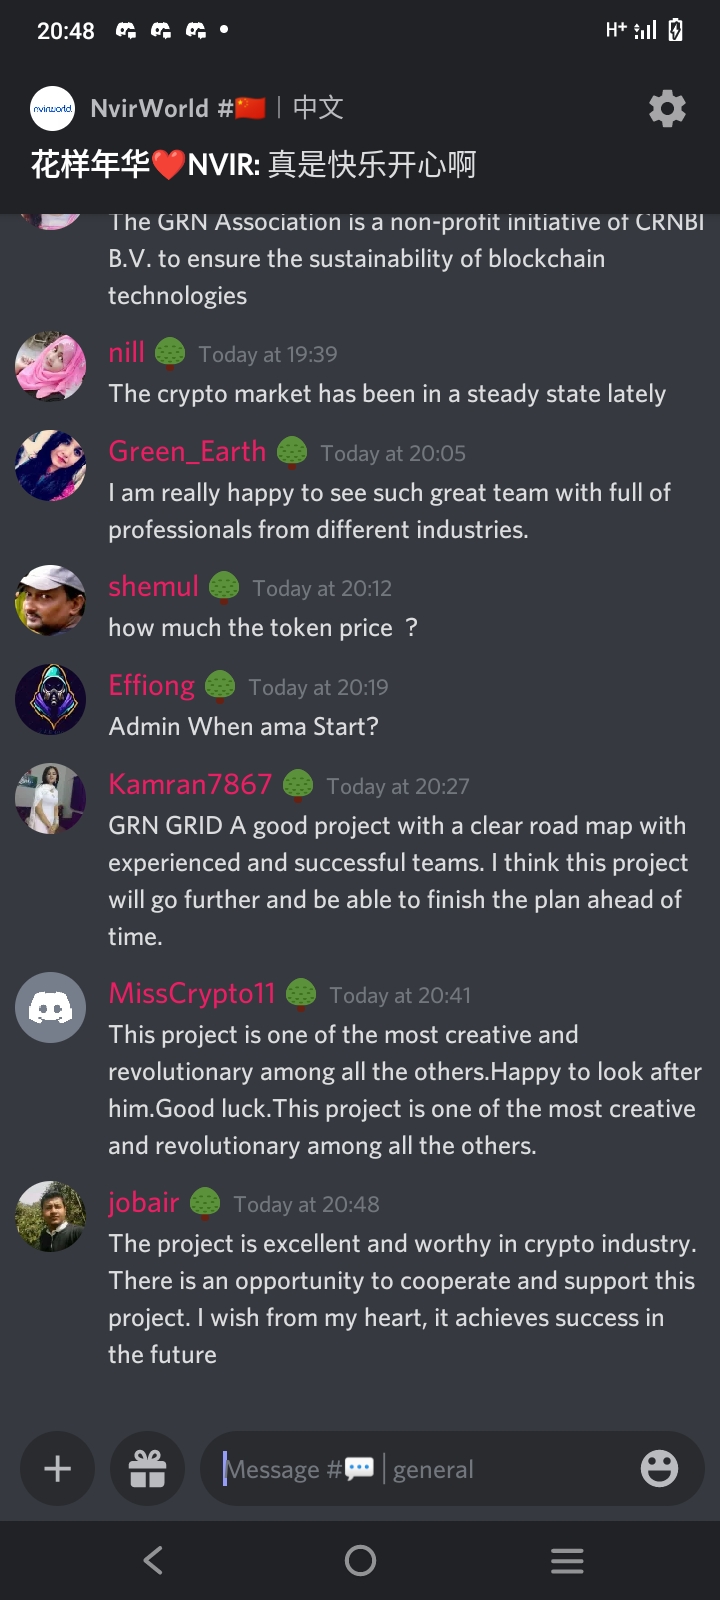
Task: Tap the NvirWorld server logo
Action: (x=53, y=108)
